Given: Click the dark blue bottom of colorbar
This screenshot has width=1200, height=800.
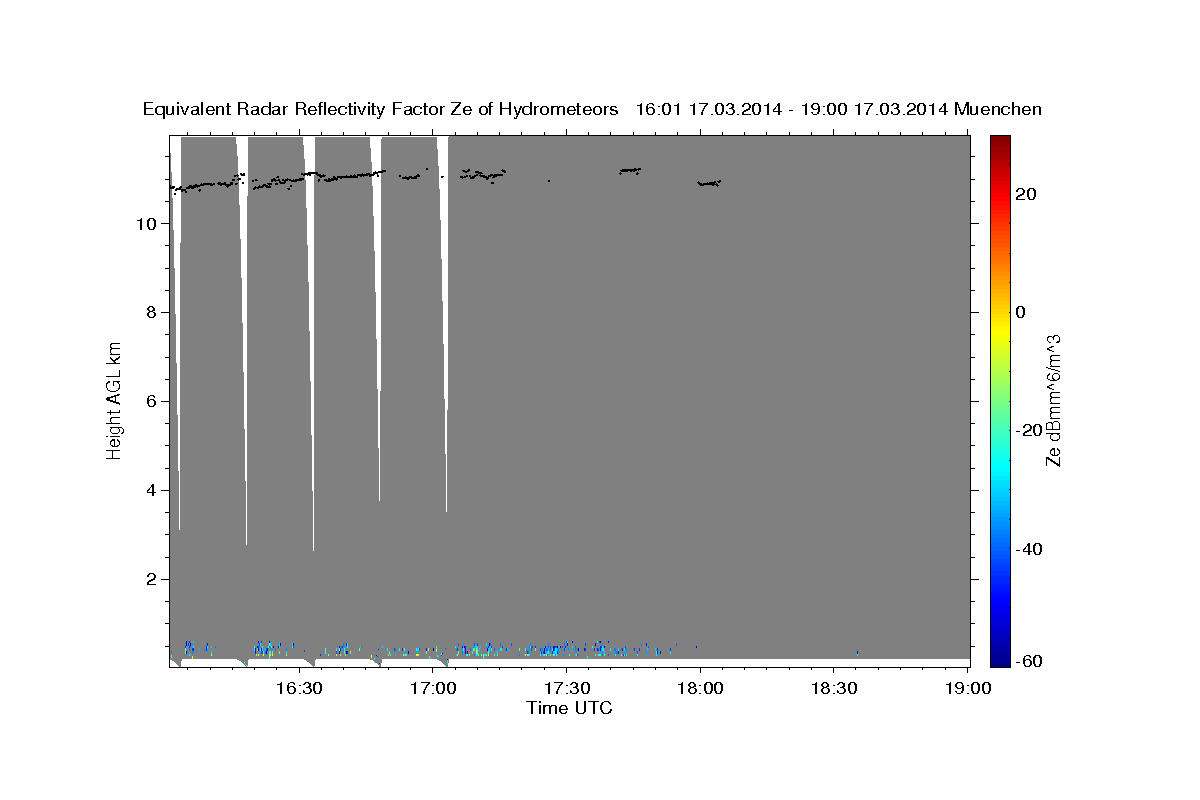Looking at the screenshot, I should (1001, 659).
